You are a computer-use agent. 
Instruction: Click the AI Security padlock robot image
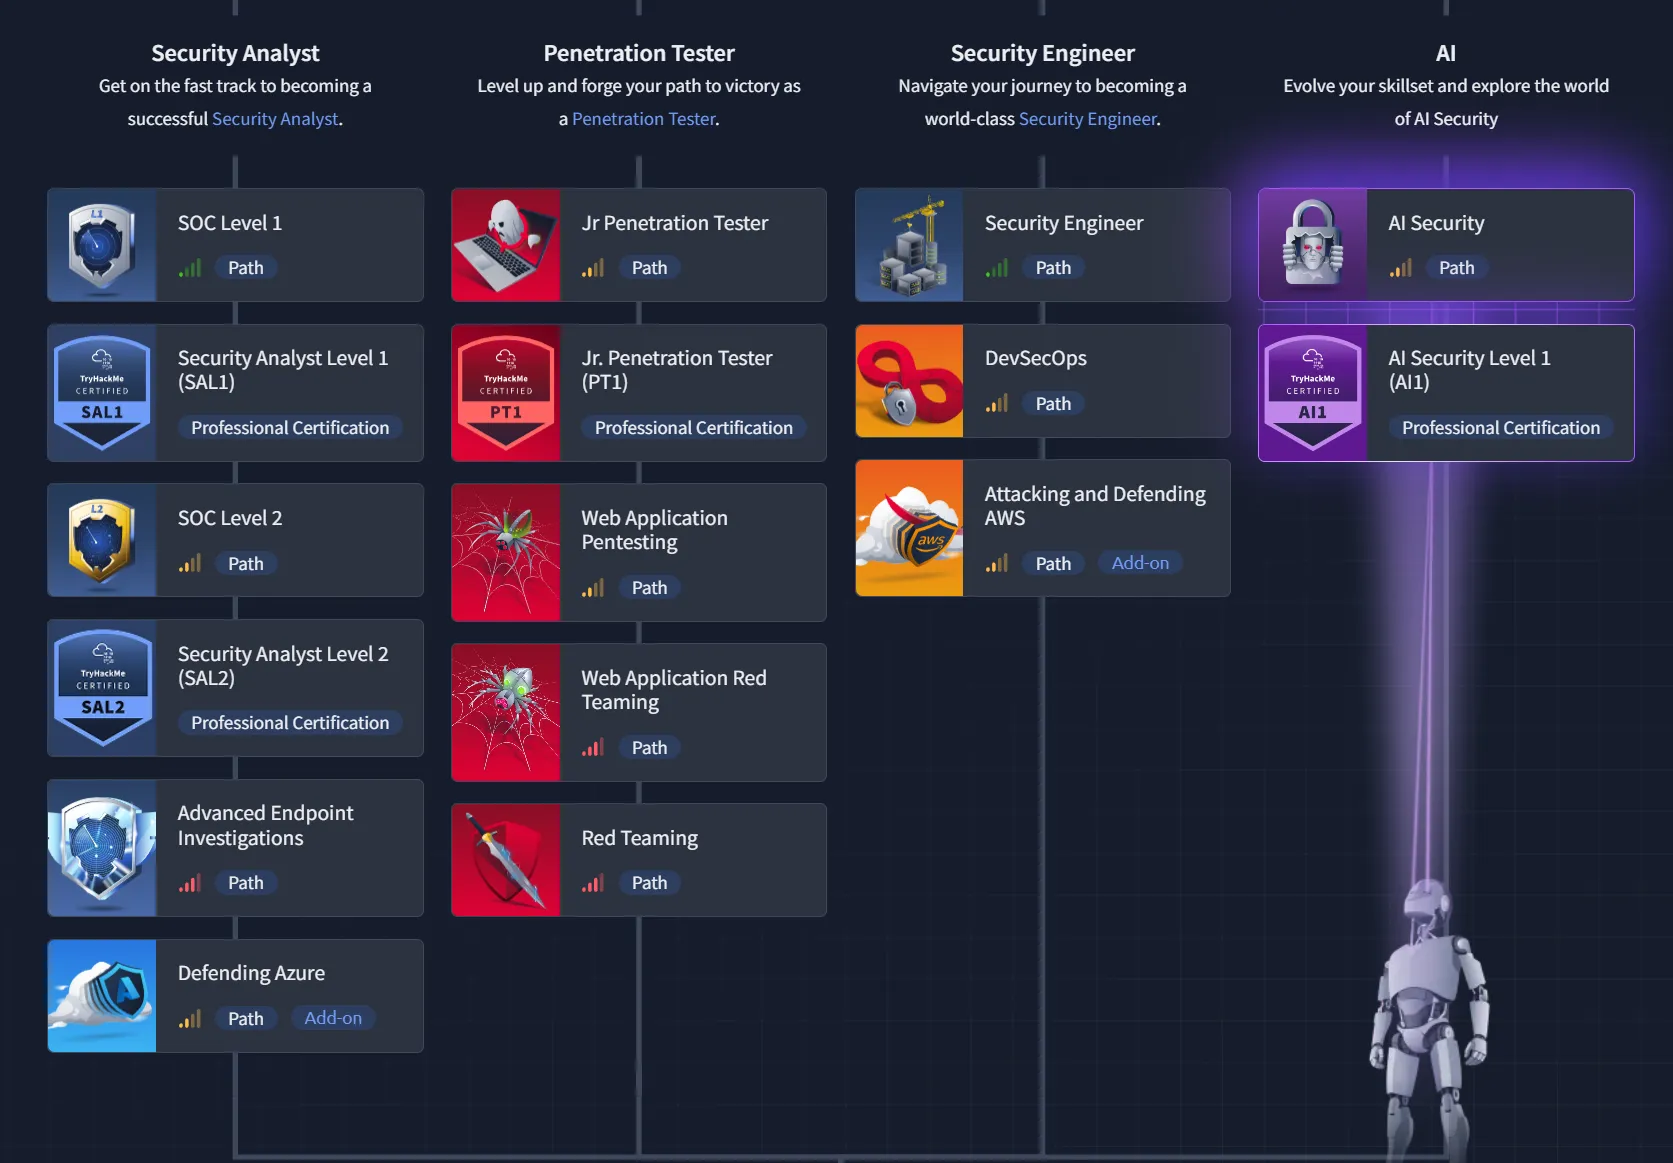[1313, 245]
